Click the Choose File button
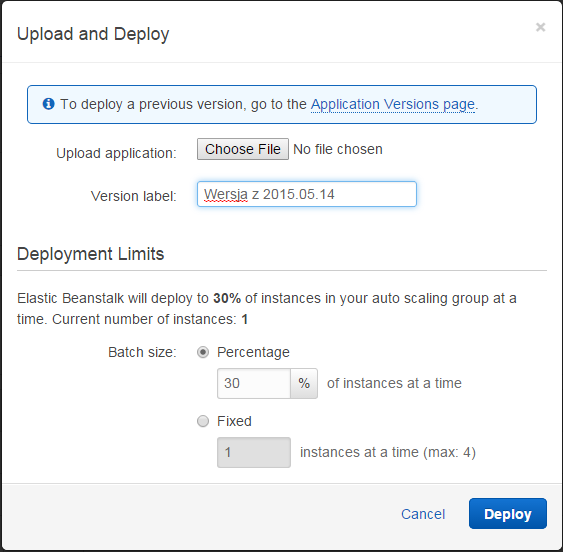The height and width of the screenshot is (552, 563). (x=243, y=149)
